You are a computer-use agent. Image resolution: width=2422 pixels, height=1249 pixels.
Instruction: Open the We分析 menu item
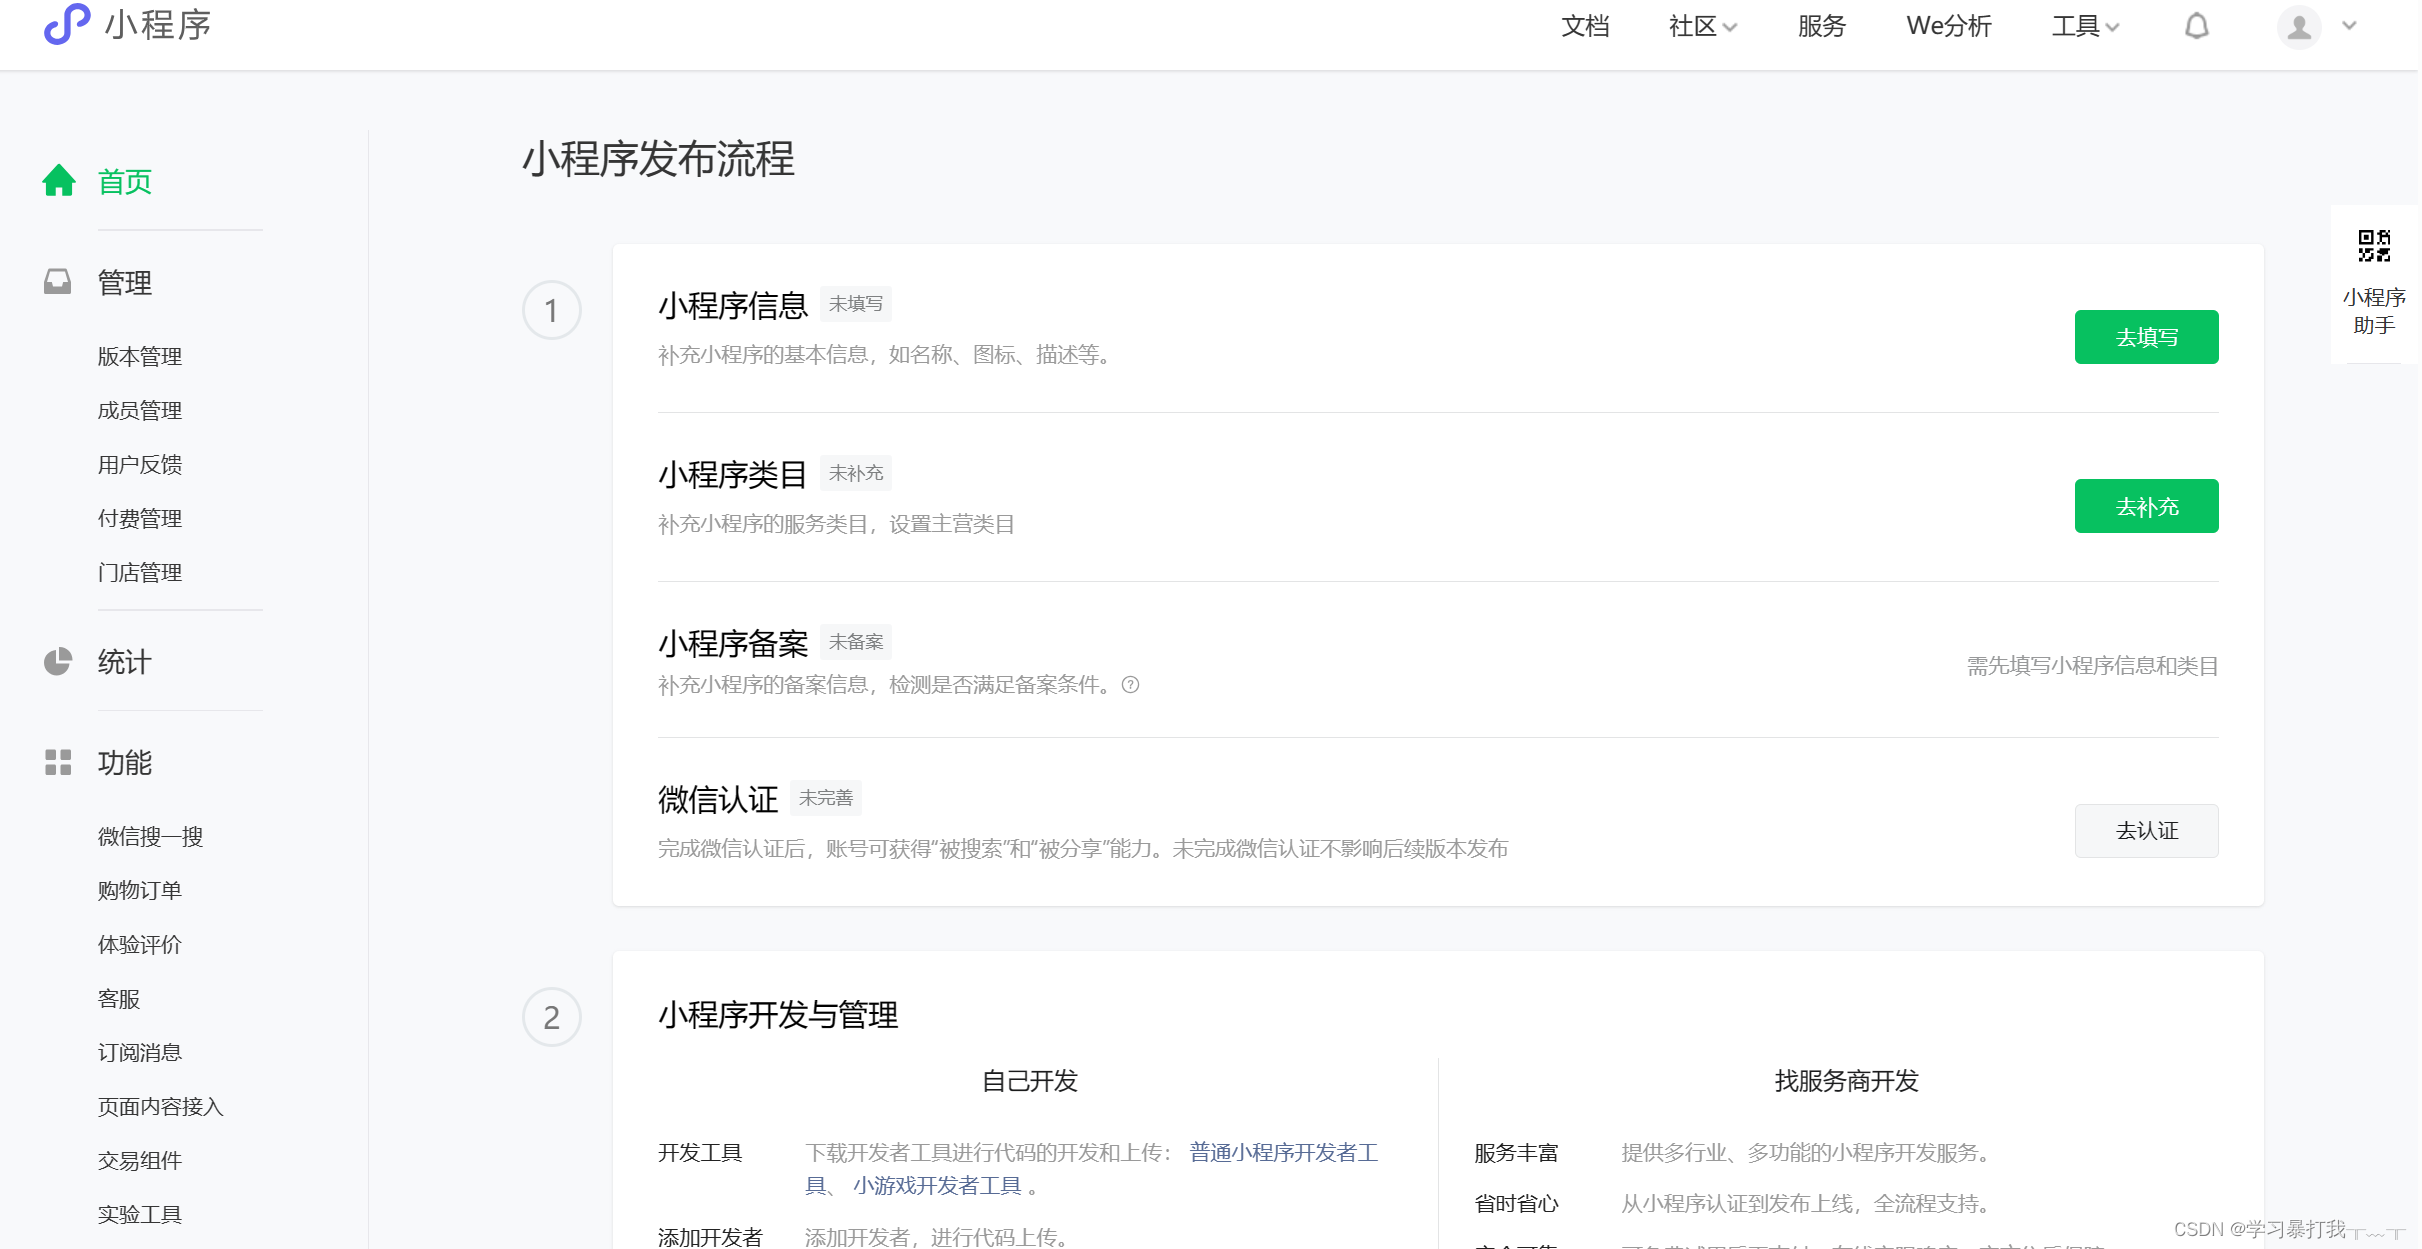pyautogui.click(x=1949, y=26)
